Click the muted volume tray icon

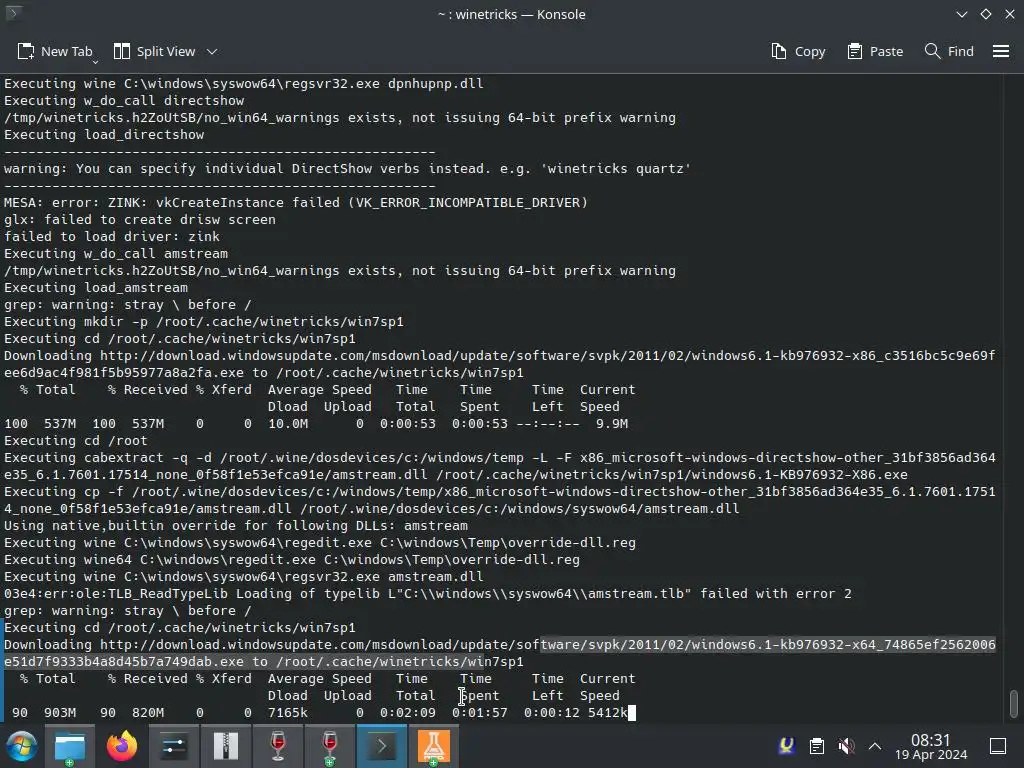[846, 746]
